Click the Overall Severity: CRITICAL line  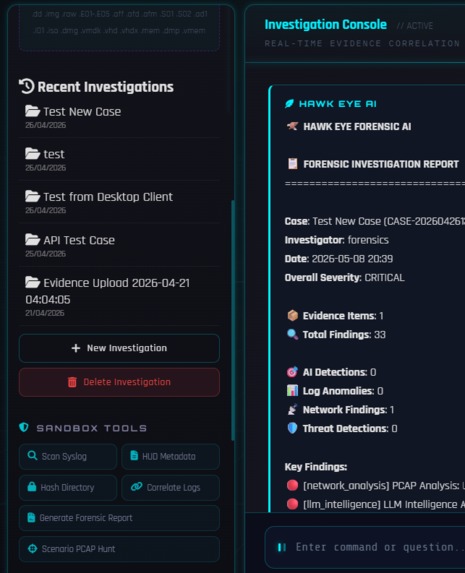[344, 277]
